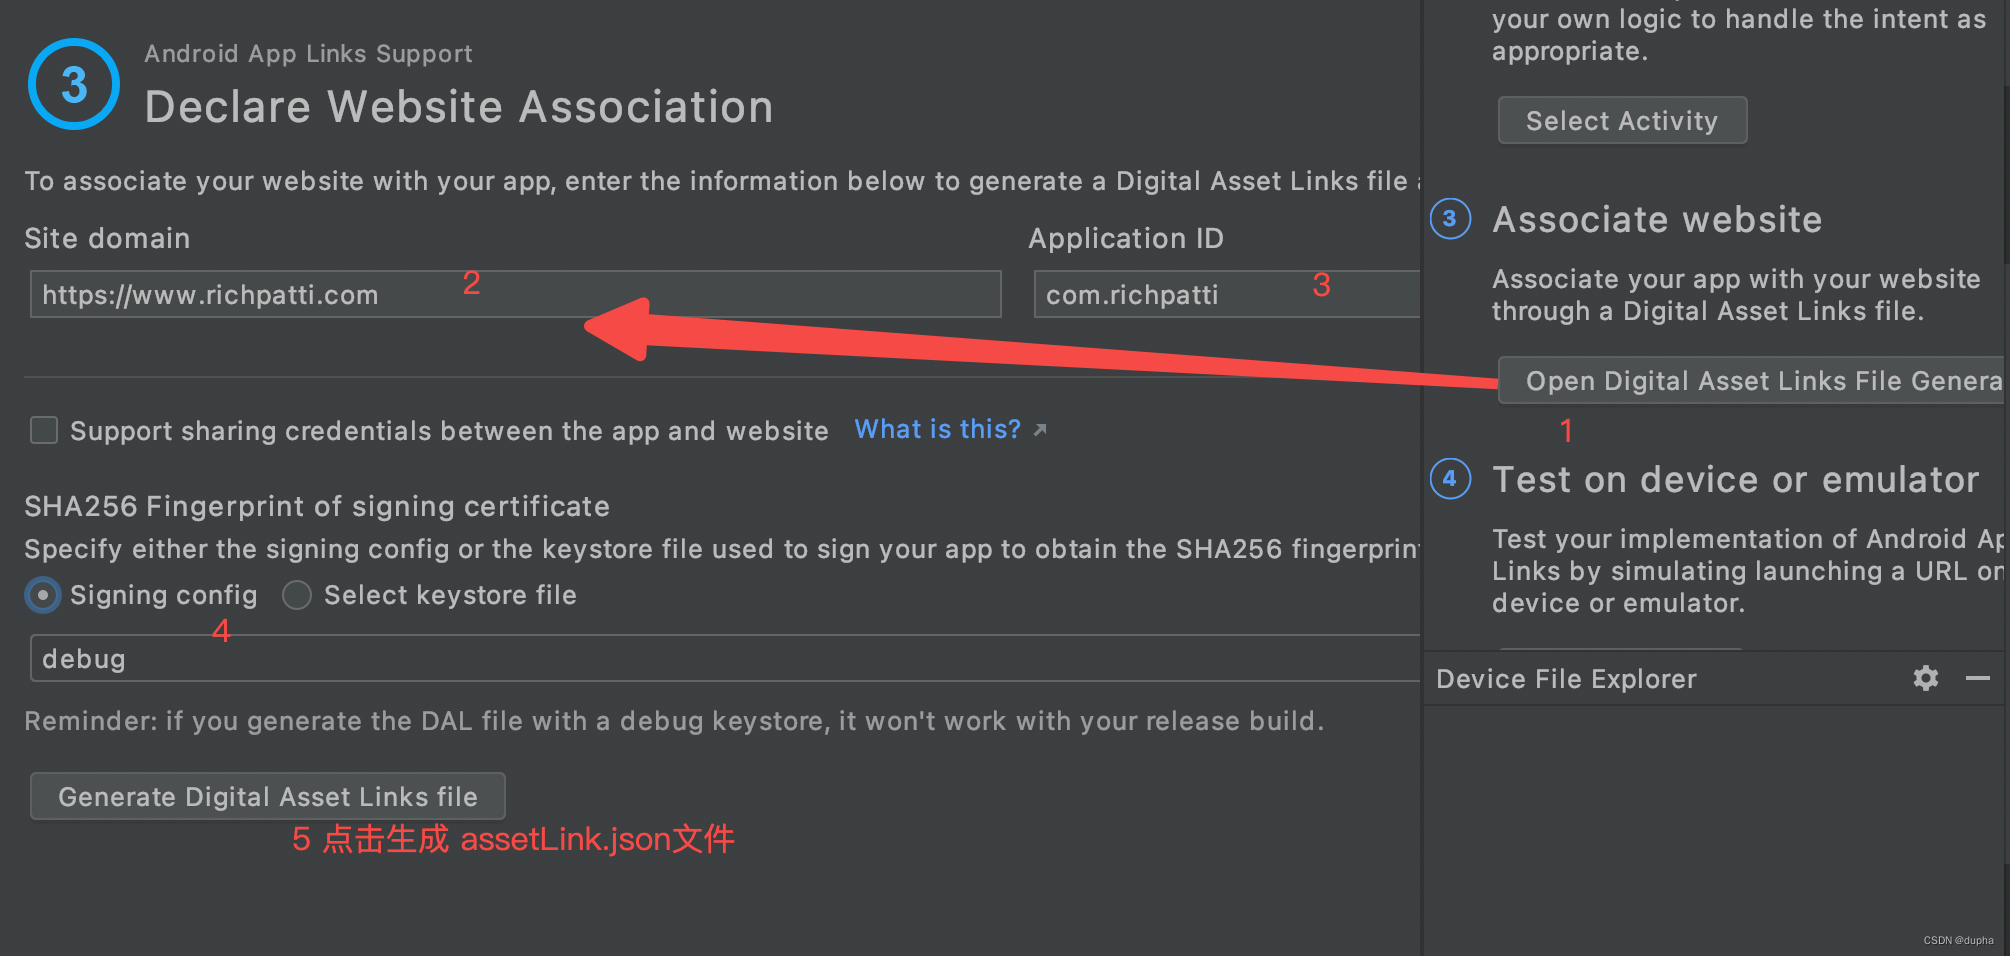Open the debug signing config dropdown
The image size is (2010, 956).
(725, 658)
